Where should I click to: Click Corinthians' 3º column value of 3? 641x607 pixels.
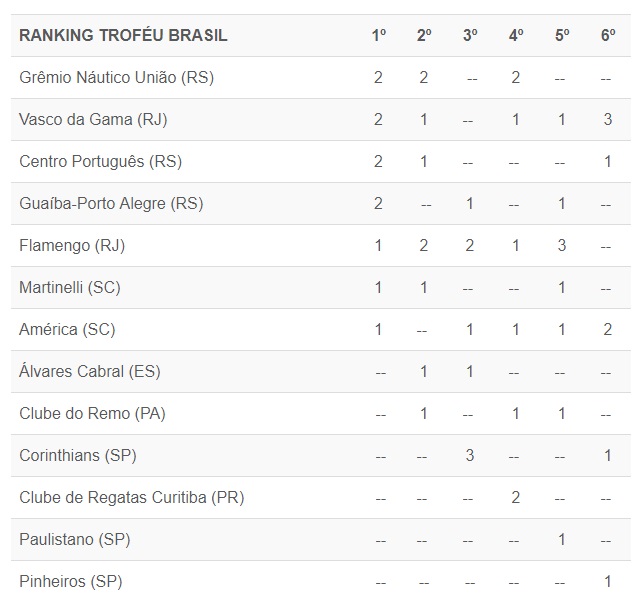(470, 456)
